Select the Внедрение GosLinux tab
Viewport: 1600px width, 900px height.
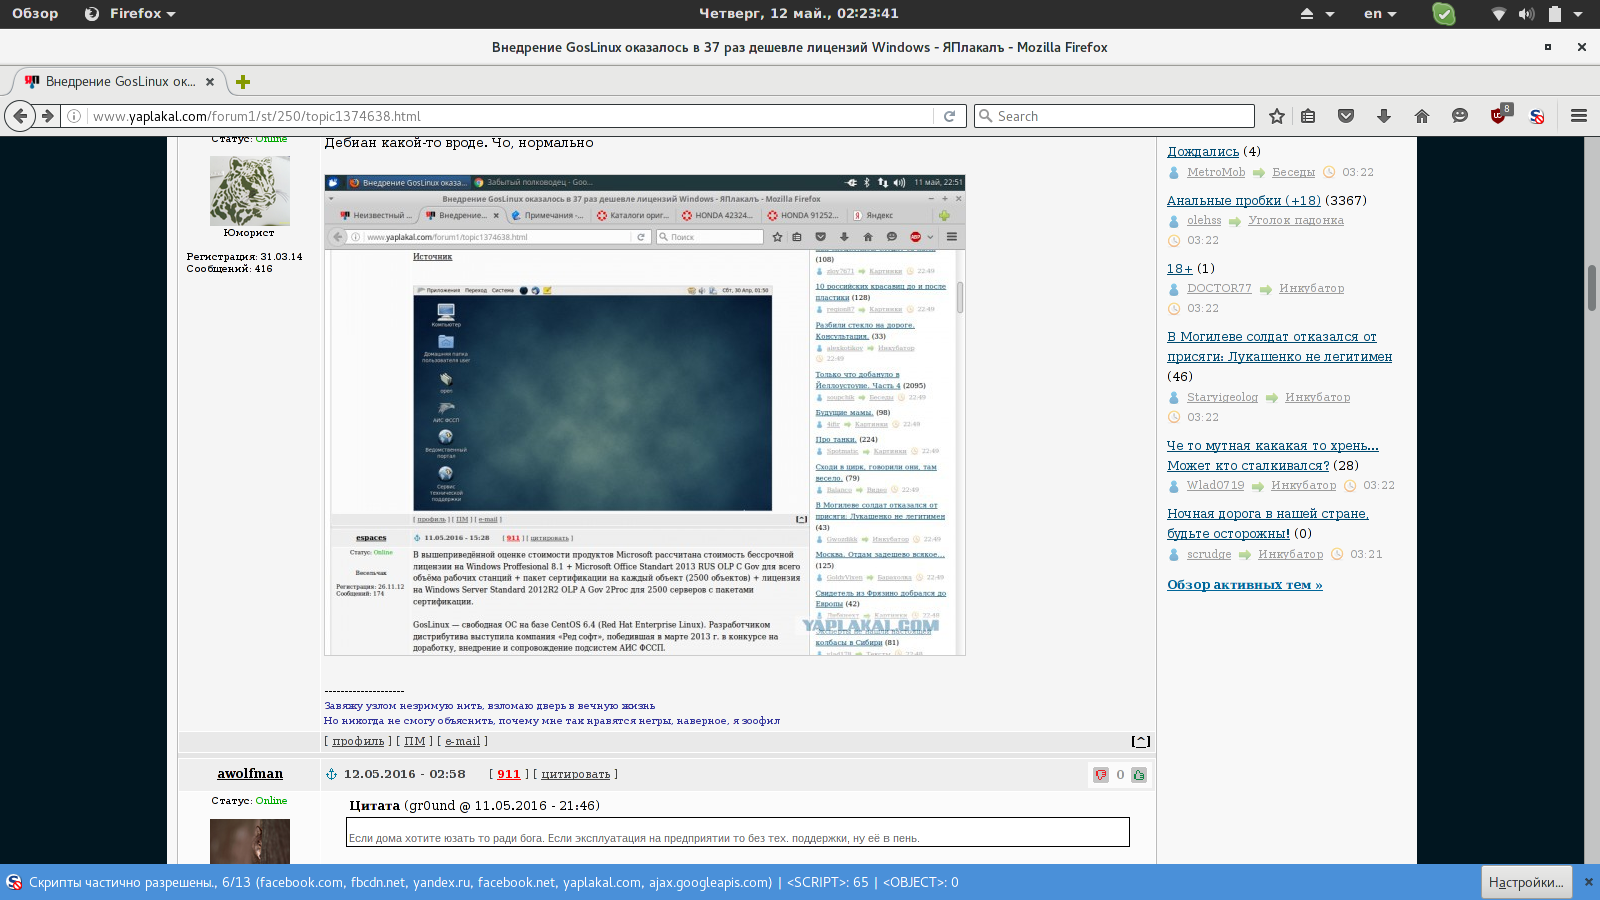tap(120, 82)
